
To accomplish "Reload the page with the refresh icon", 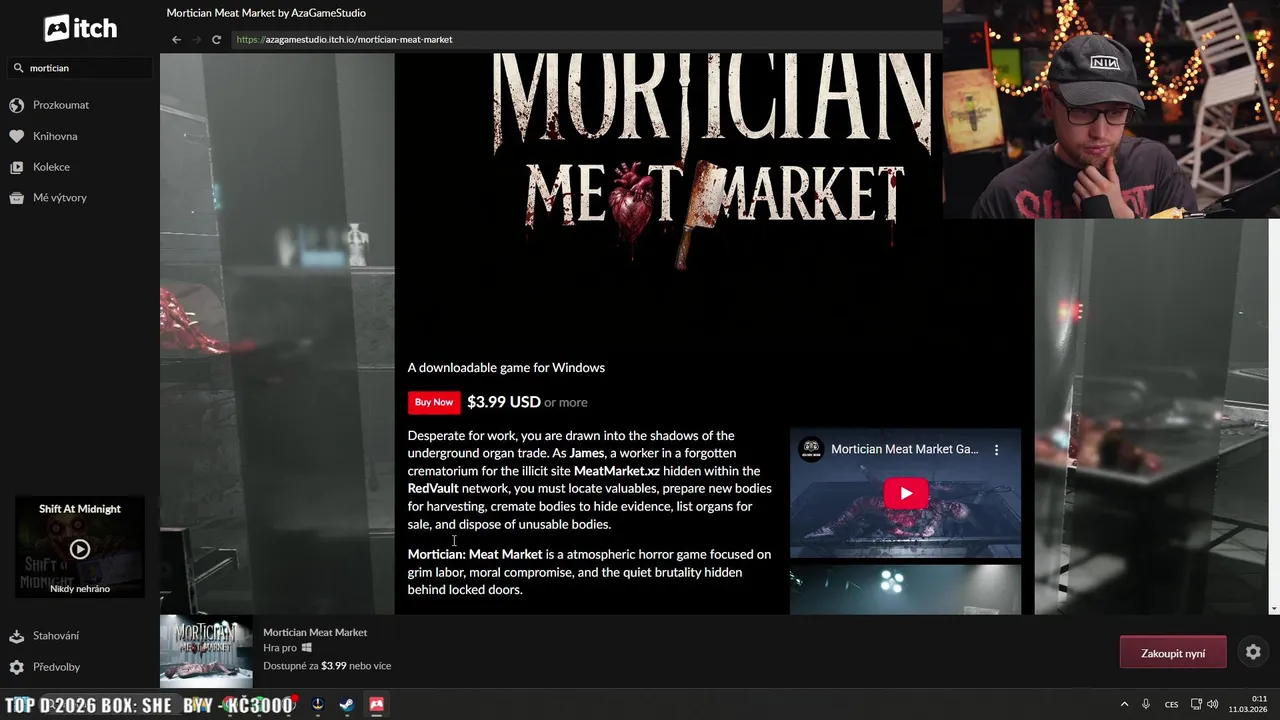I will coord(216,40).
